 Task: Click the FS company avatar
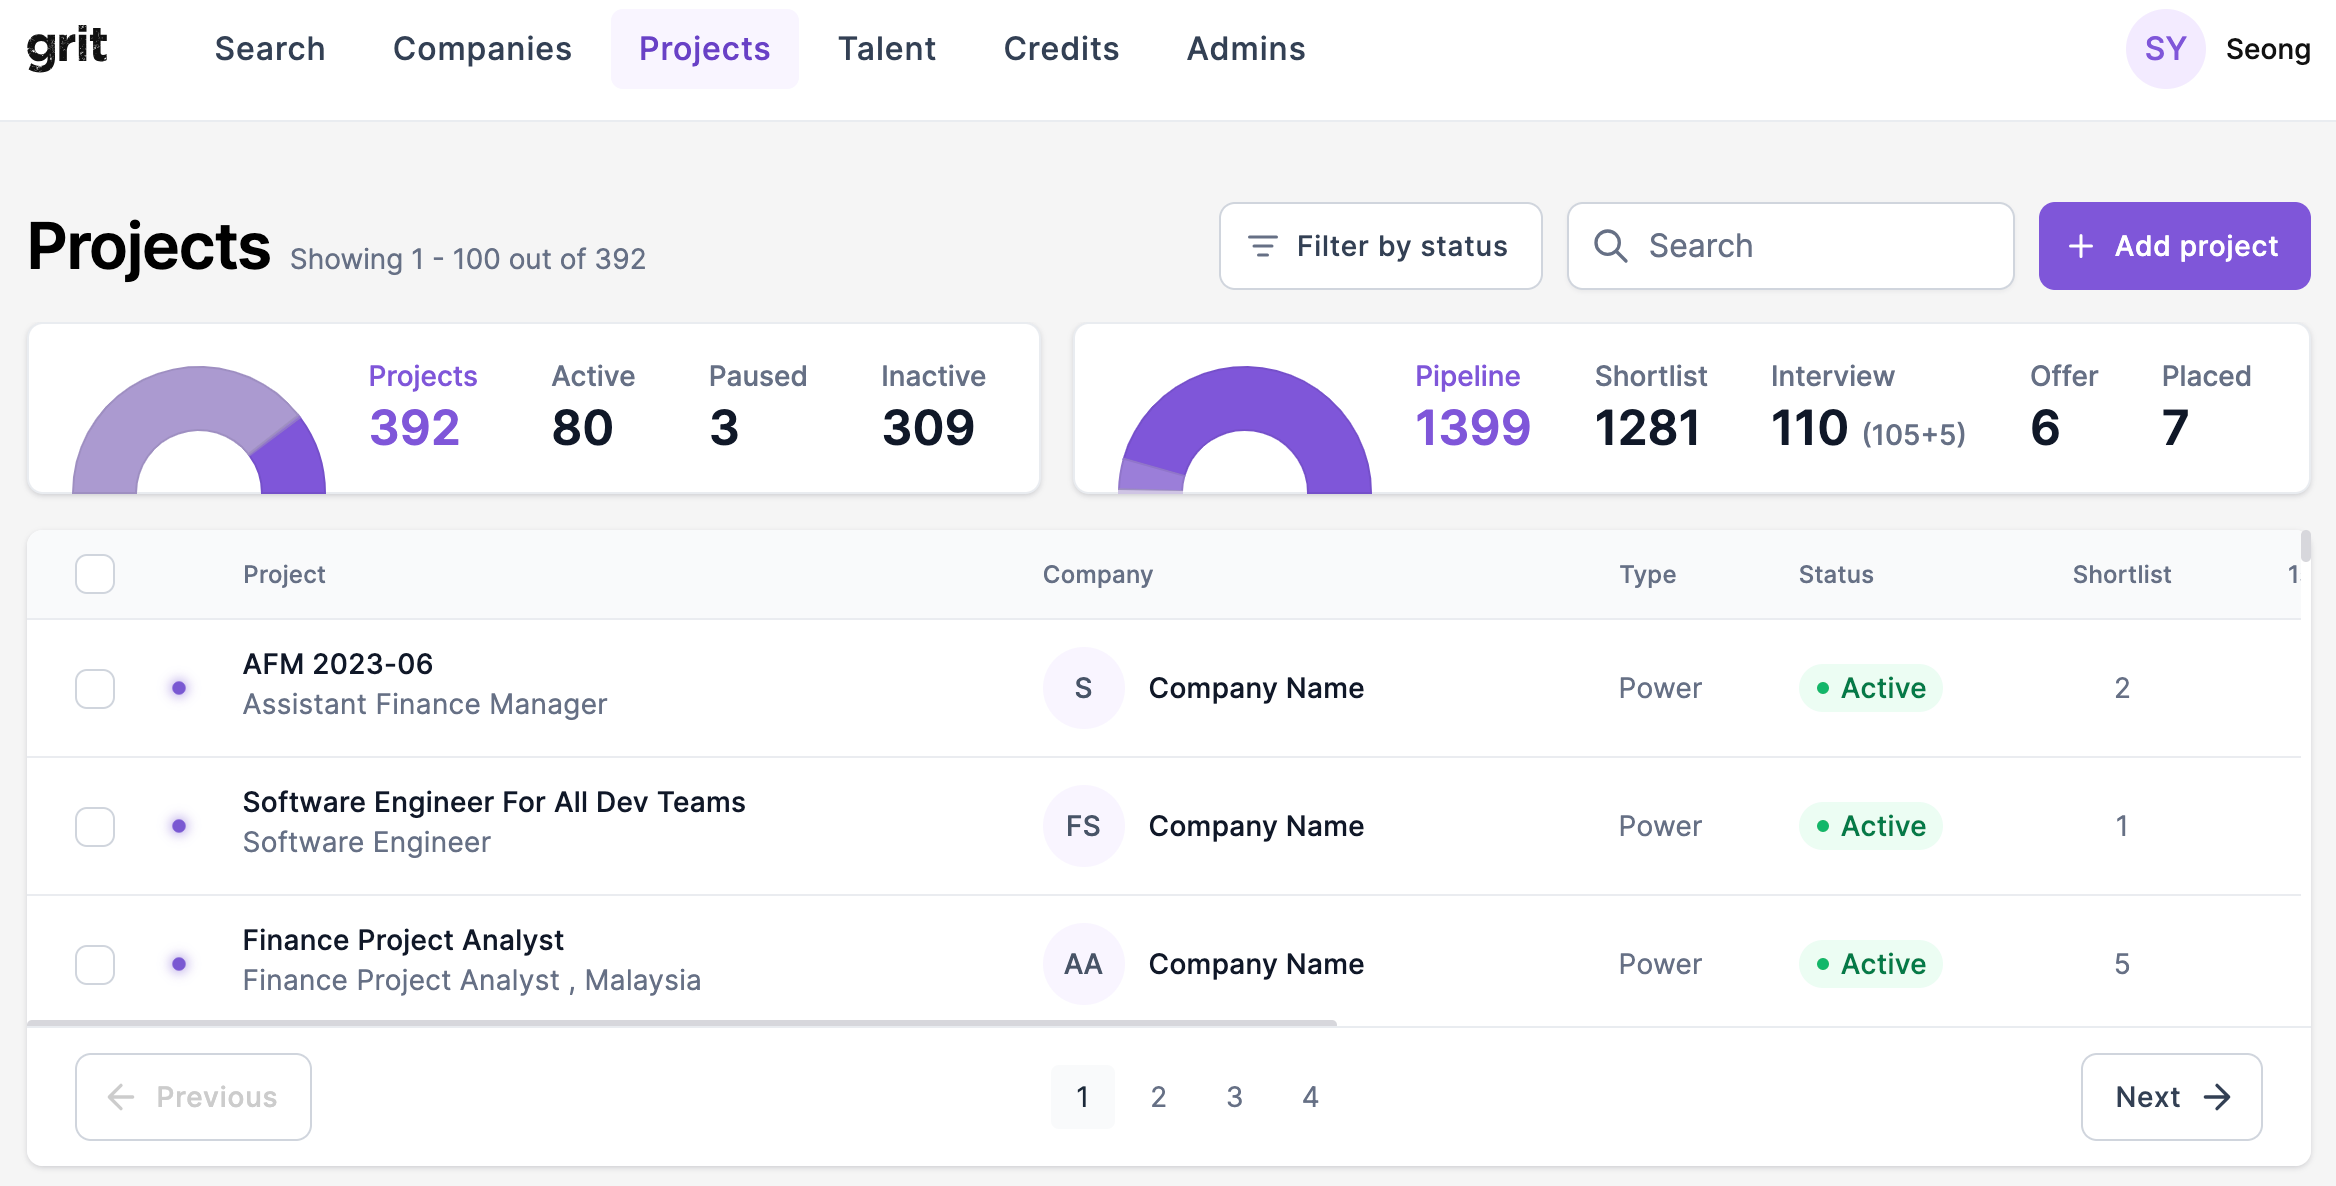[1083, 826]
